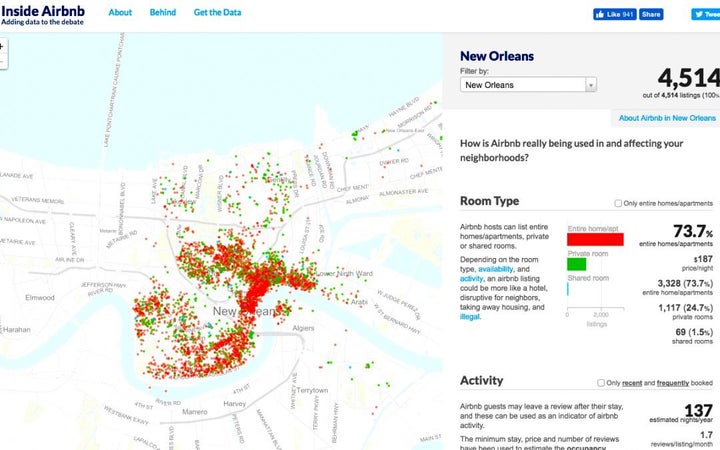The height and width of the screenshot is (450, 720).
Task: Click the 3,328 (73.7%) entire home count
Action: click(685, 283)
